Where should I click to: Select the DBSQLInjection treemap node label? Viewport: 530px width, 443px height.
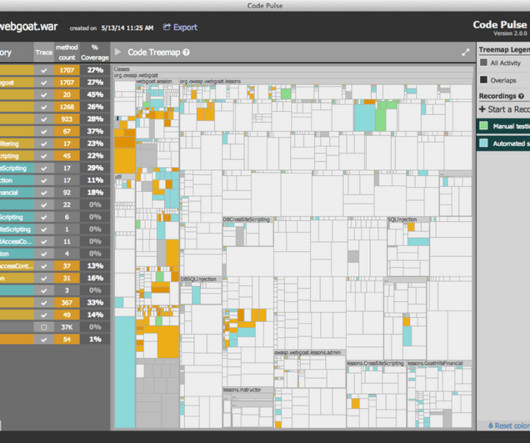coord(198,279)
